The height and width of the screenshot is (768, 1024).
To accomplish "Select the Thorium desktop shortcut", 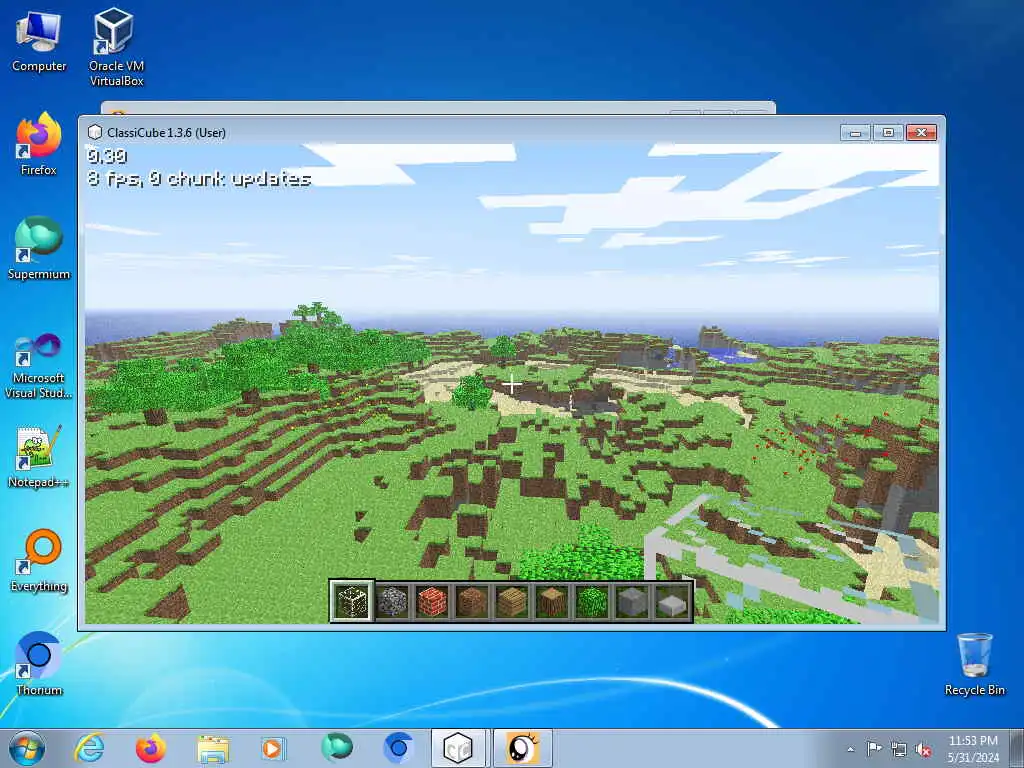I will 39,664.
